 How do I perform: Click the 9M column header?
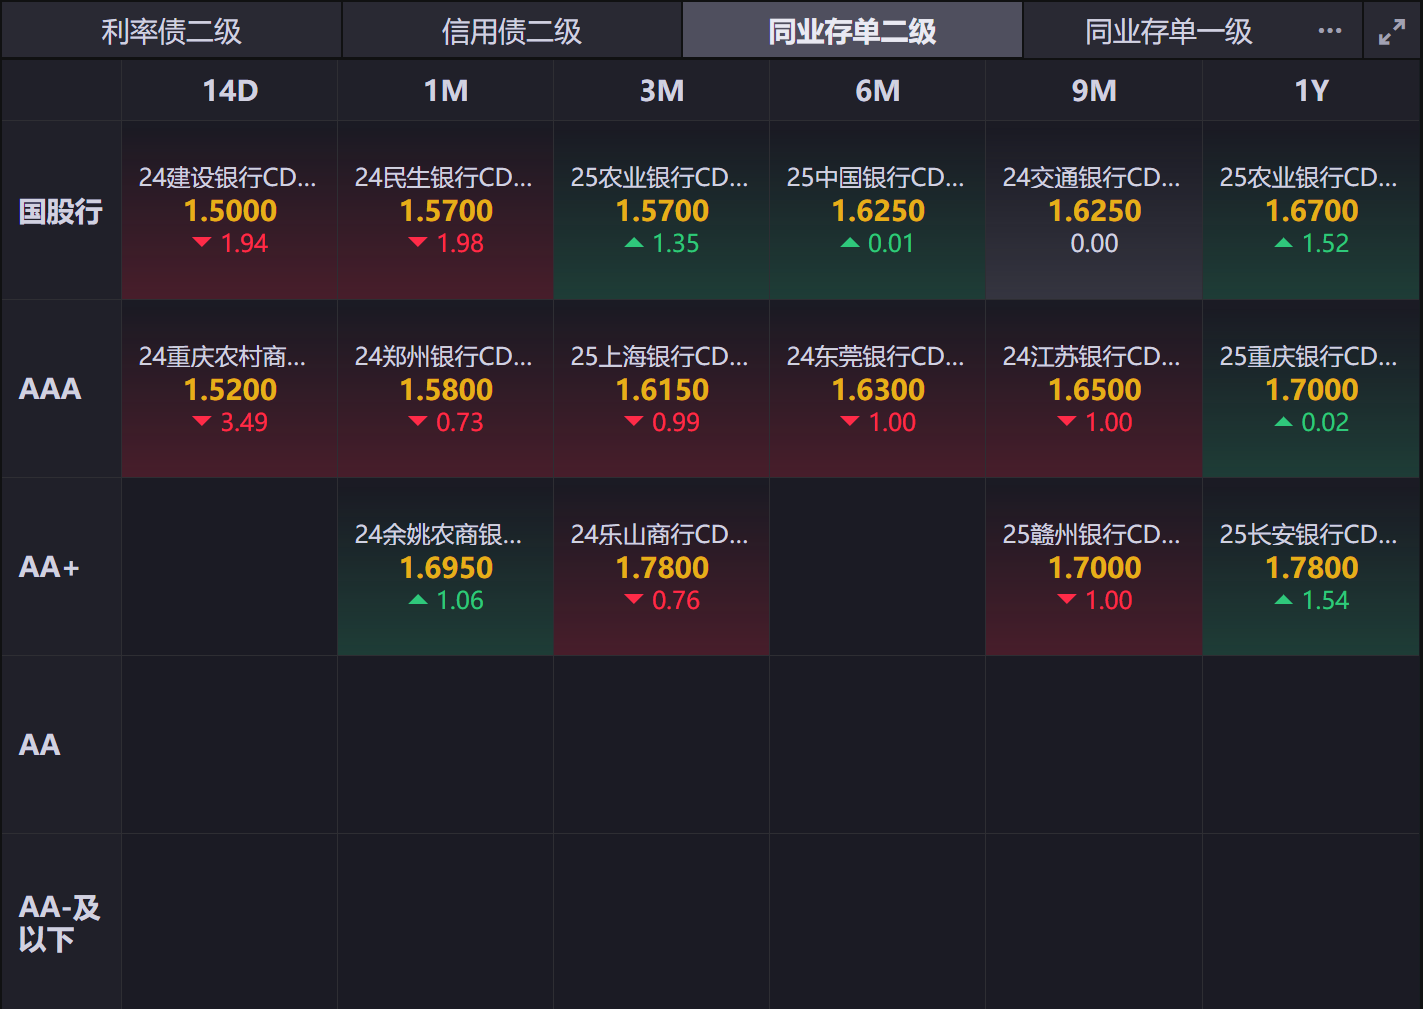tap(1094, 91)
